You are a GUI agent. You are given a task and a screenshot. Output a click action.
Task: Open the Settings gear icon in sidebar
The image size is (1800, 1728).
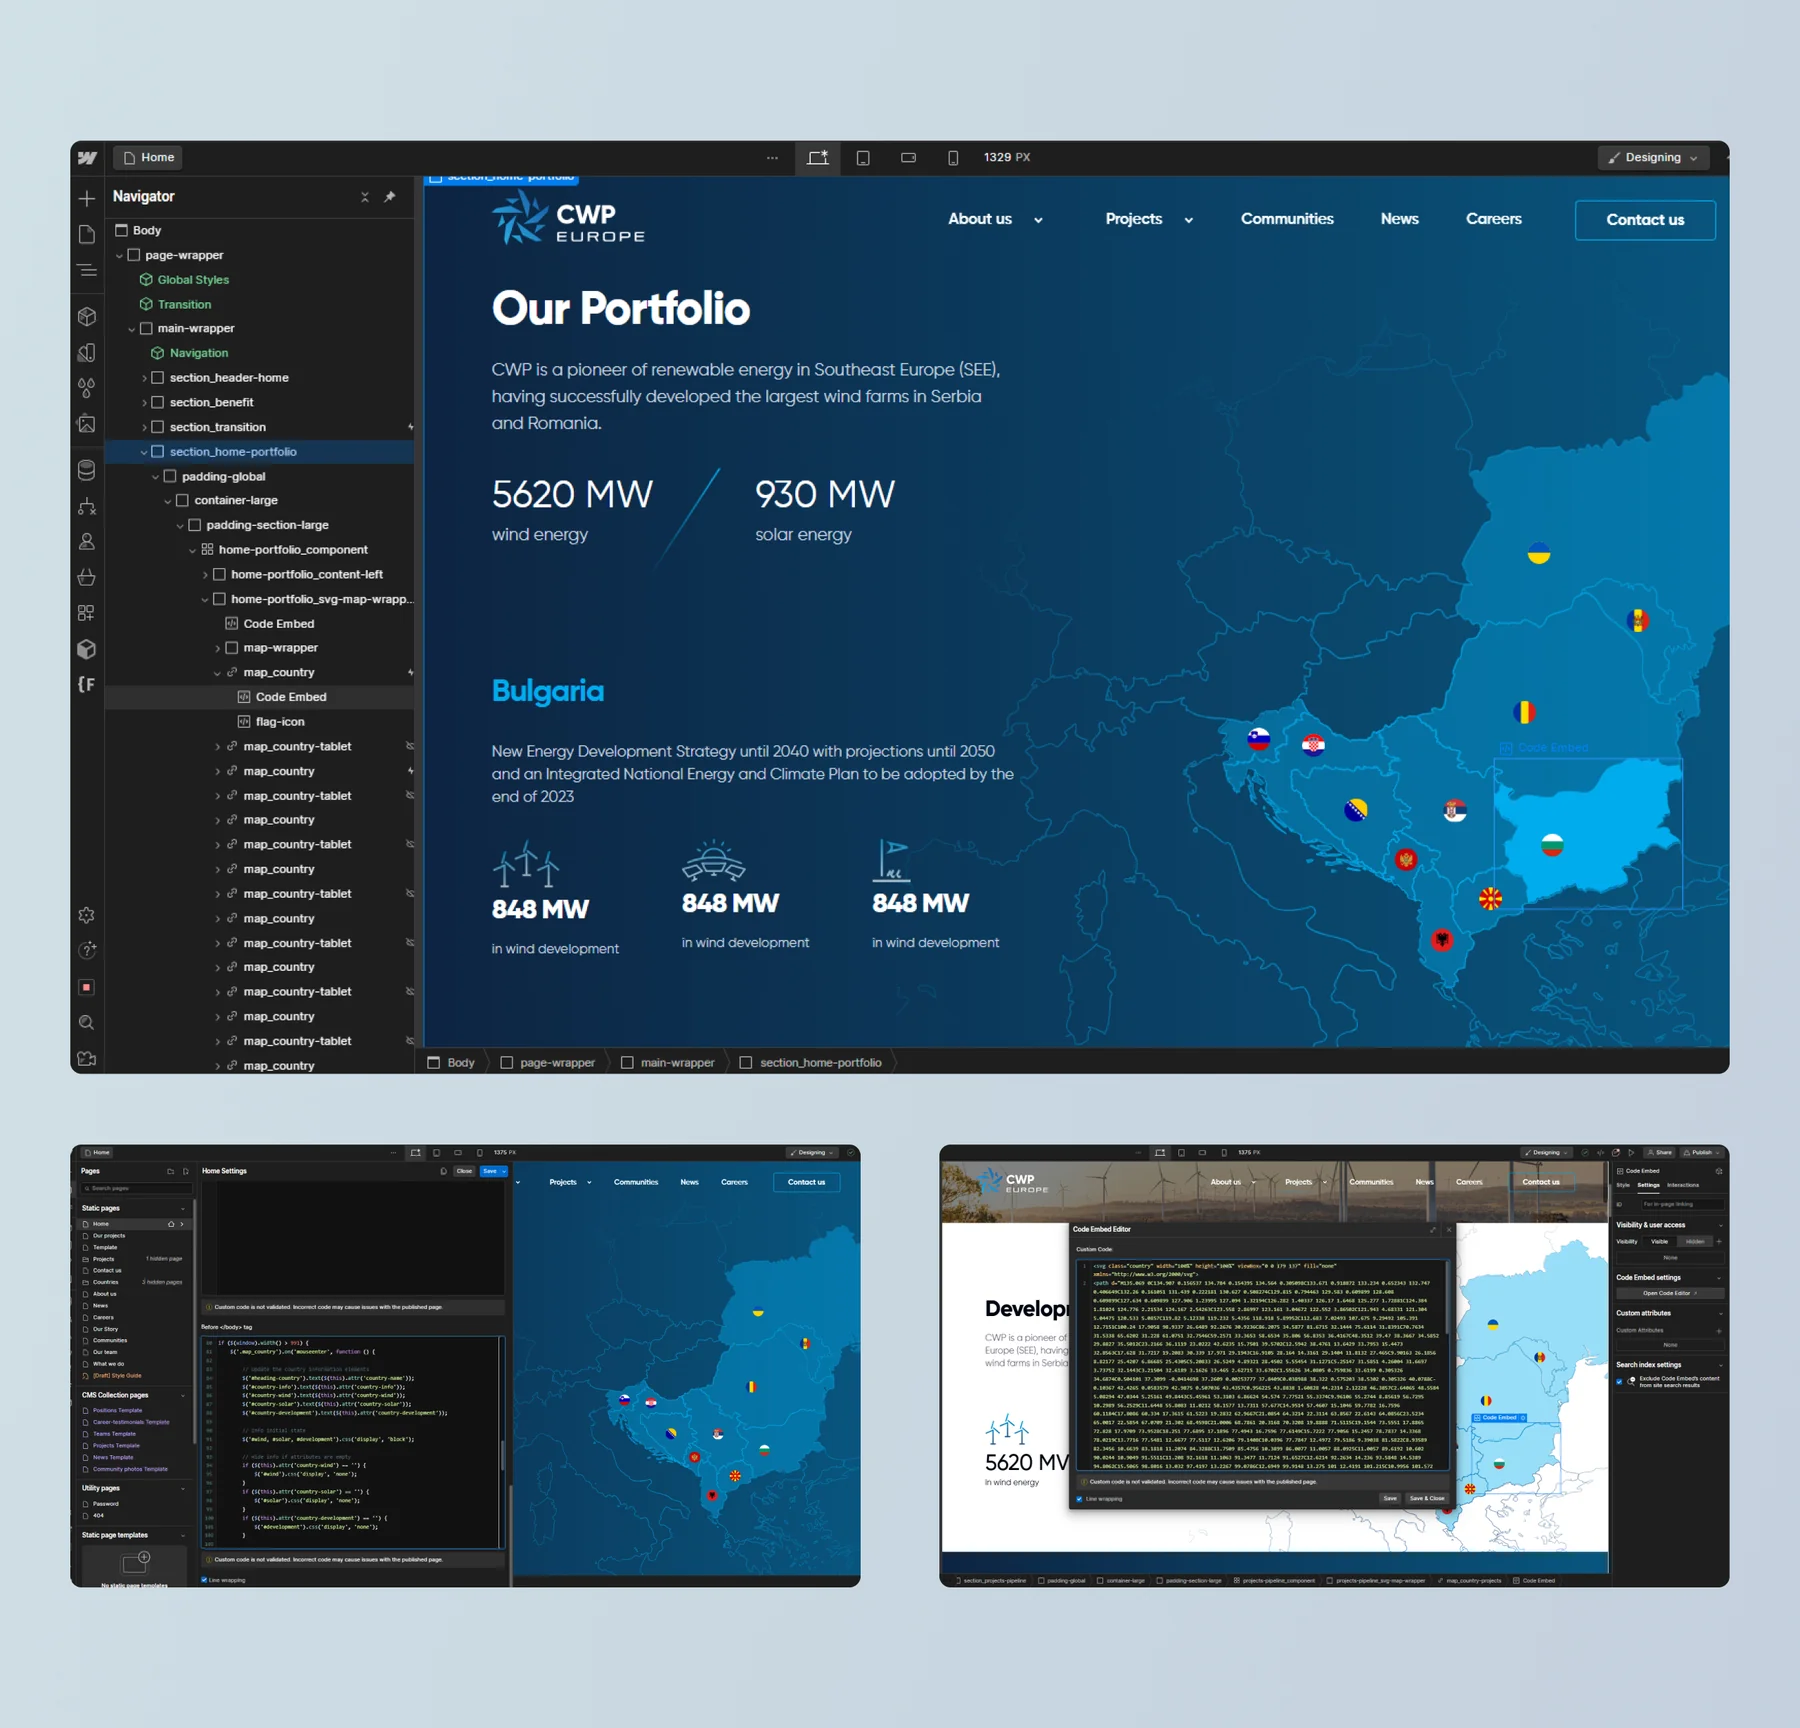click(87, 915)
